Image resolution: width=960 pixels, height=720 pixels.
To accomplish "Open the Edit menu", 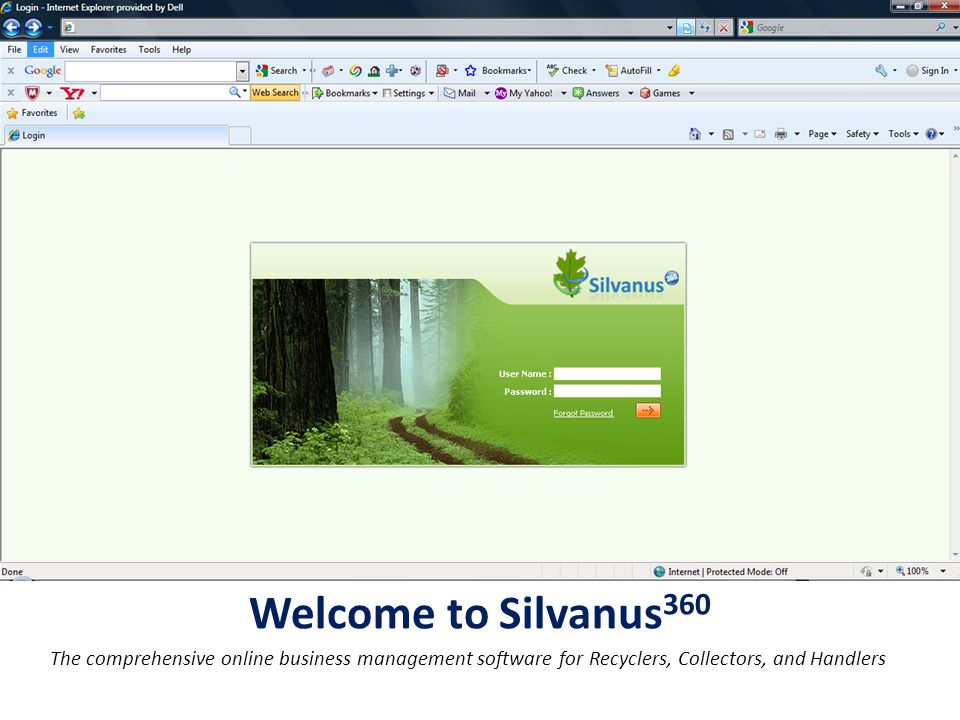I will pyautogui.click(x=40, y=50).
